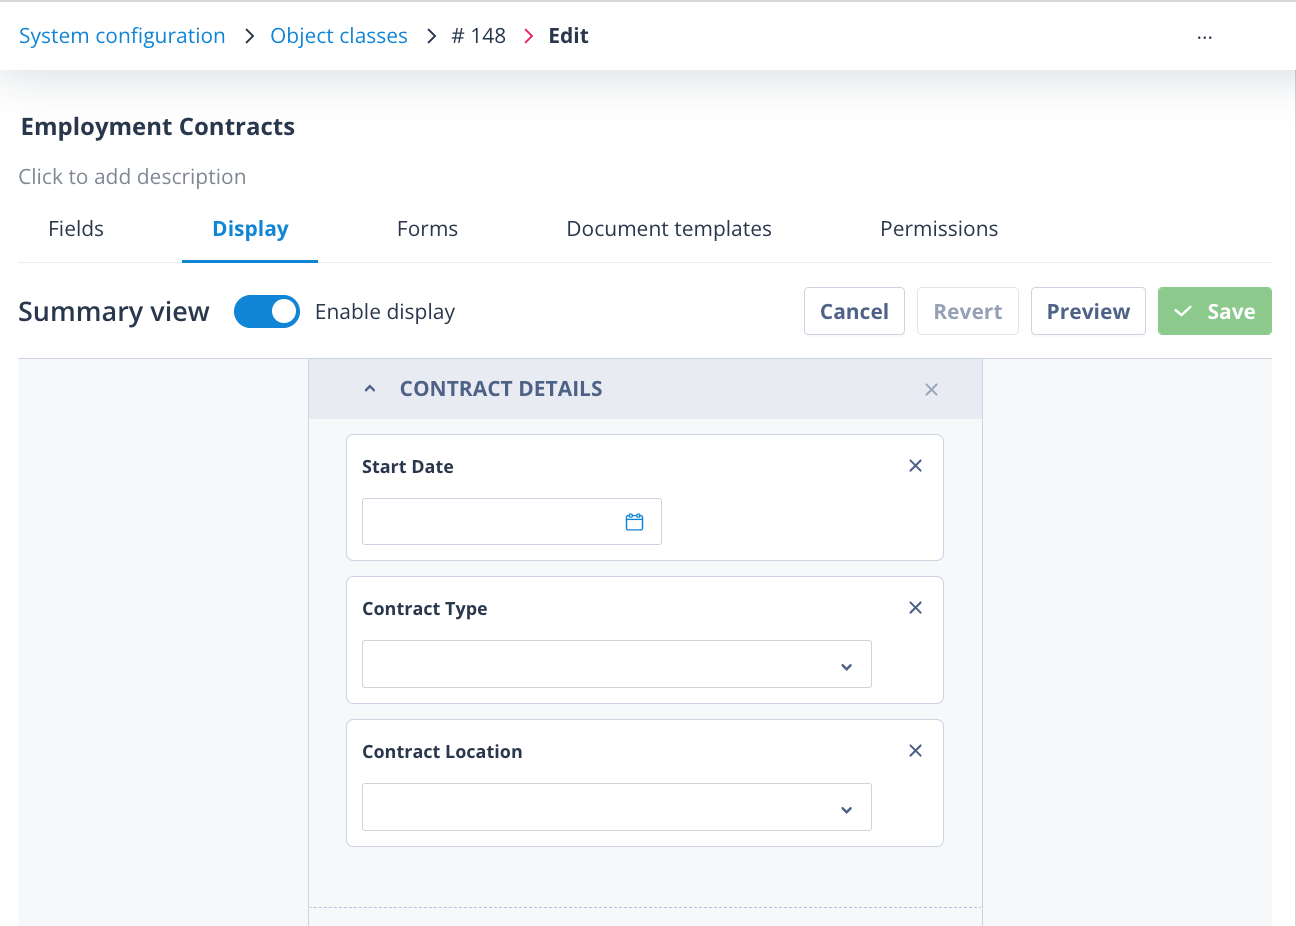Go to the Permissions tab
This screenshot has width=1296, height=926.
pyautogui.click(x=939, y=229)
